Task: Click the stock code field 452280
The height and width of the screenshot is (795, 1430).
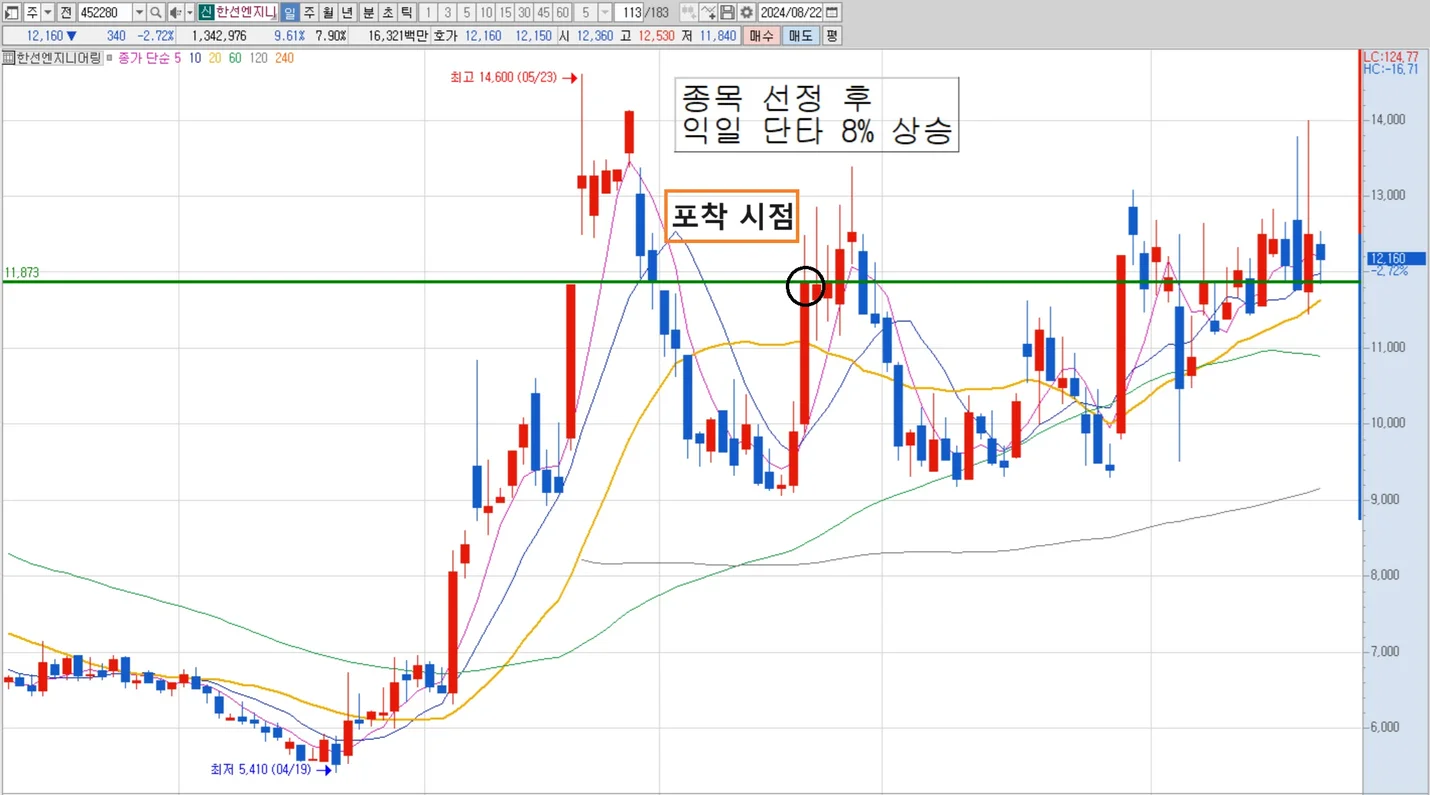Action: (x=105, y=13)
